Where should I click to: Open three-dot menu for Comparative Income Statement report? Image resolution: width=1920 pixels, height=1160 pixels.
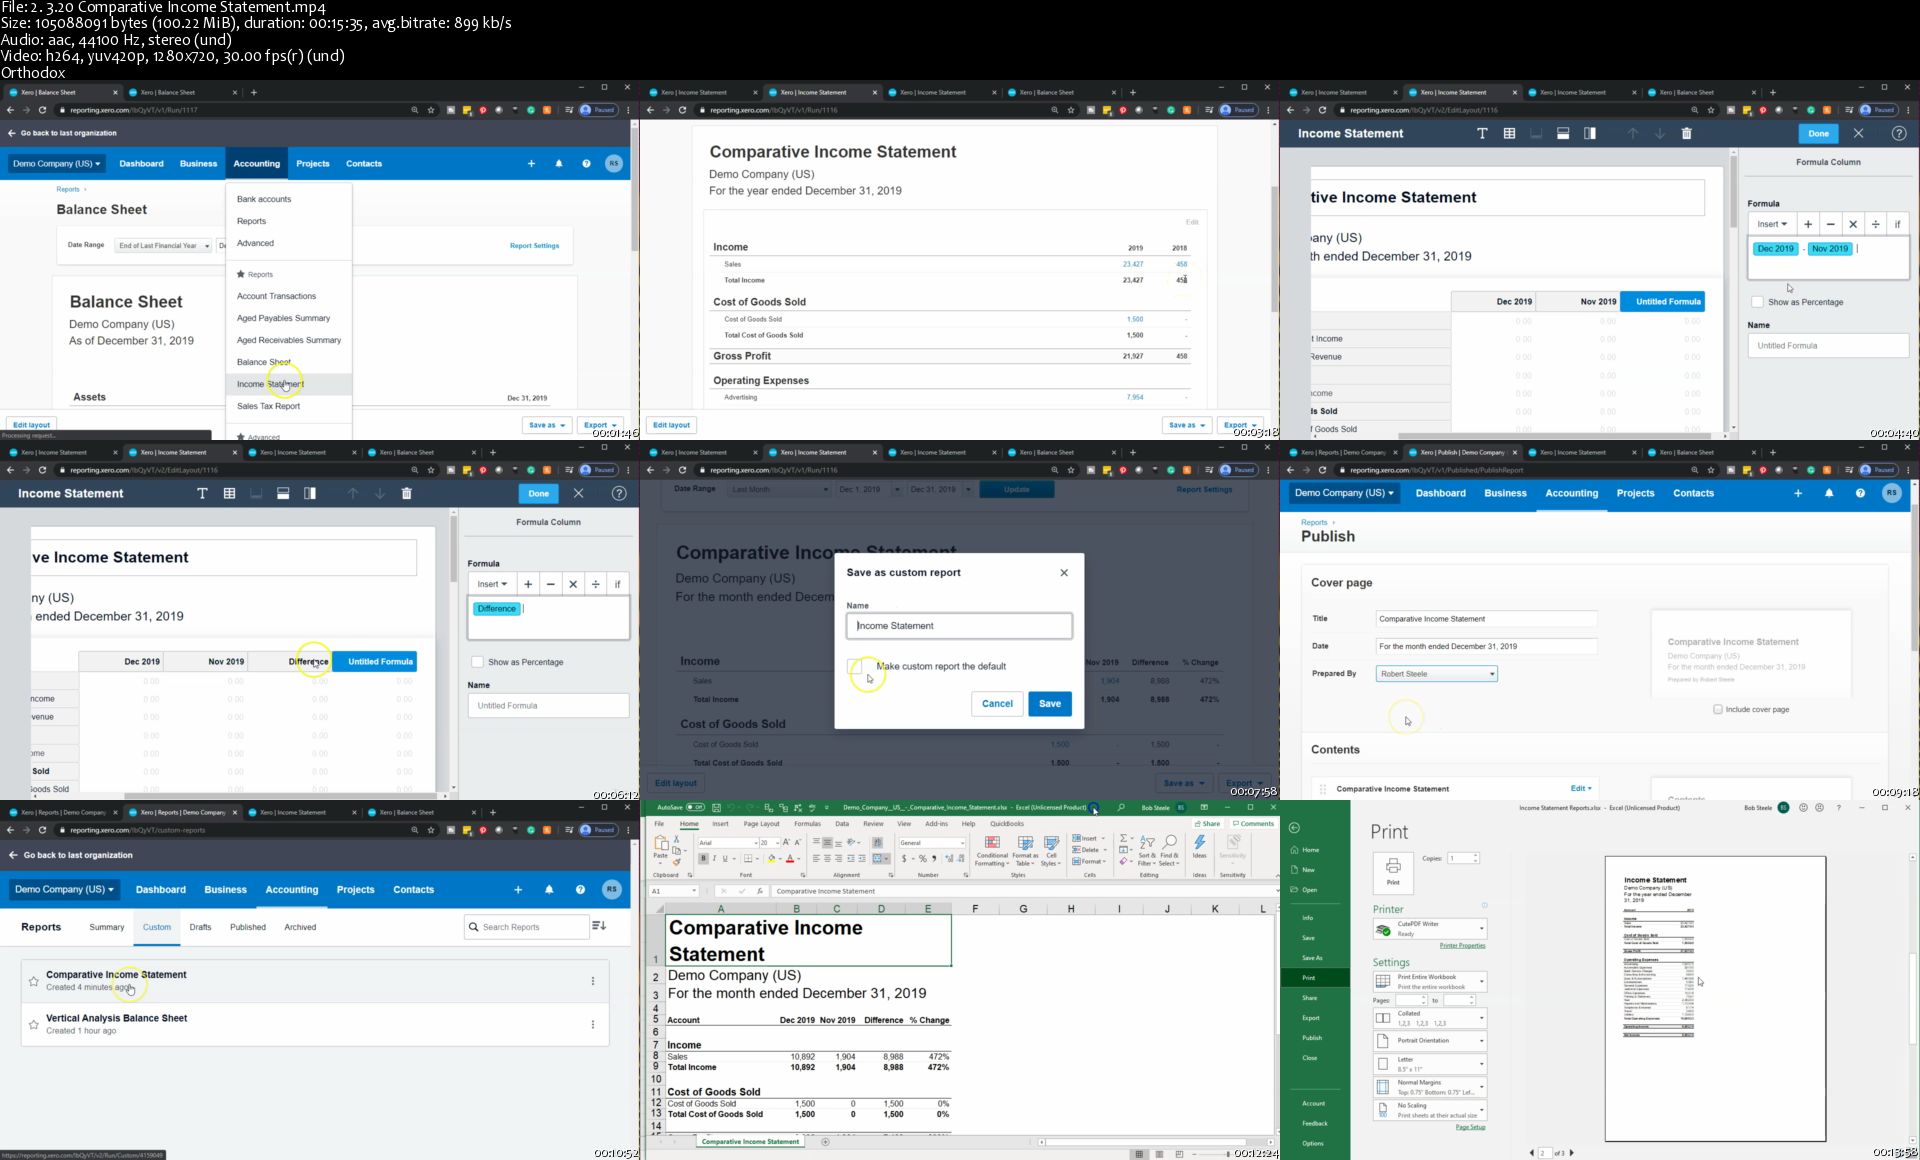pos(593,981)
